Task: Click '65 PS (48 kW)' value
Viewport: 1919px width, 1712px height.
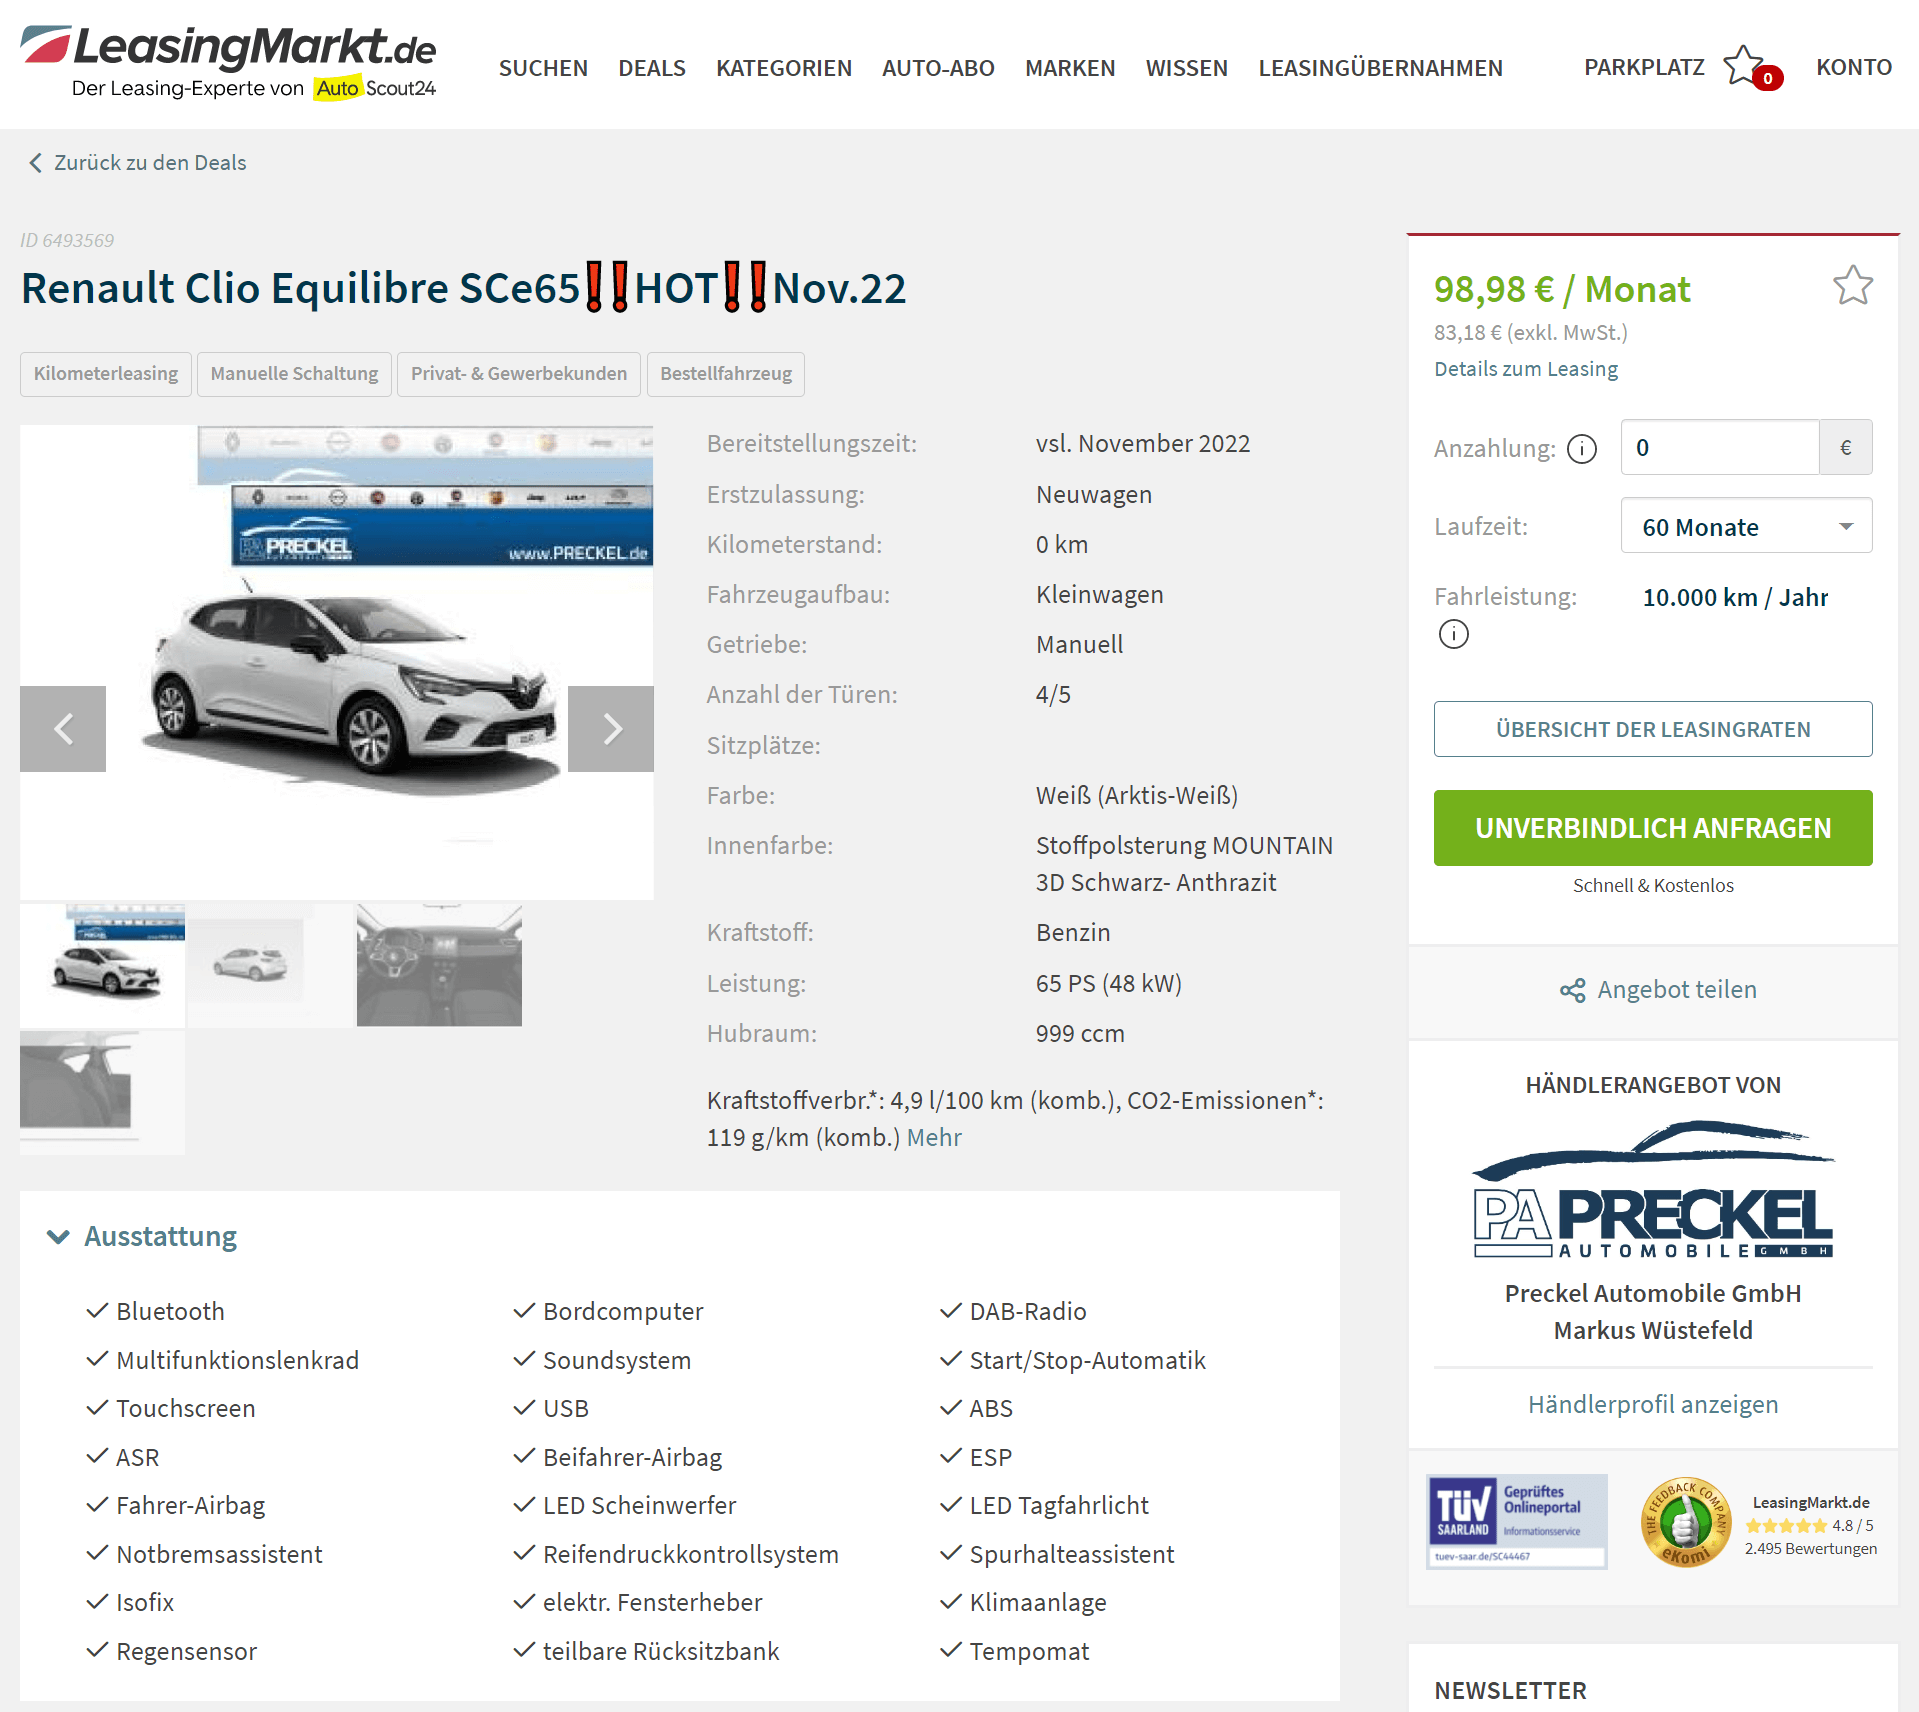Action: pos(1108,984)
